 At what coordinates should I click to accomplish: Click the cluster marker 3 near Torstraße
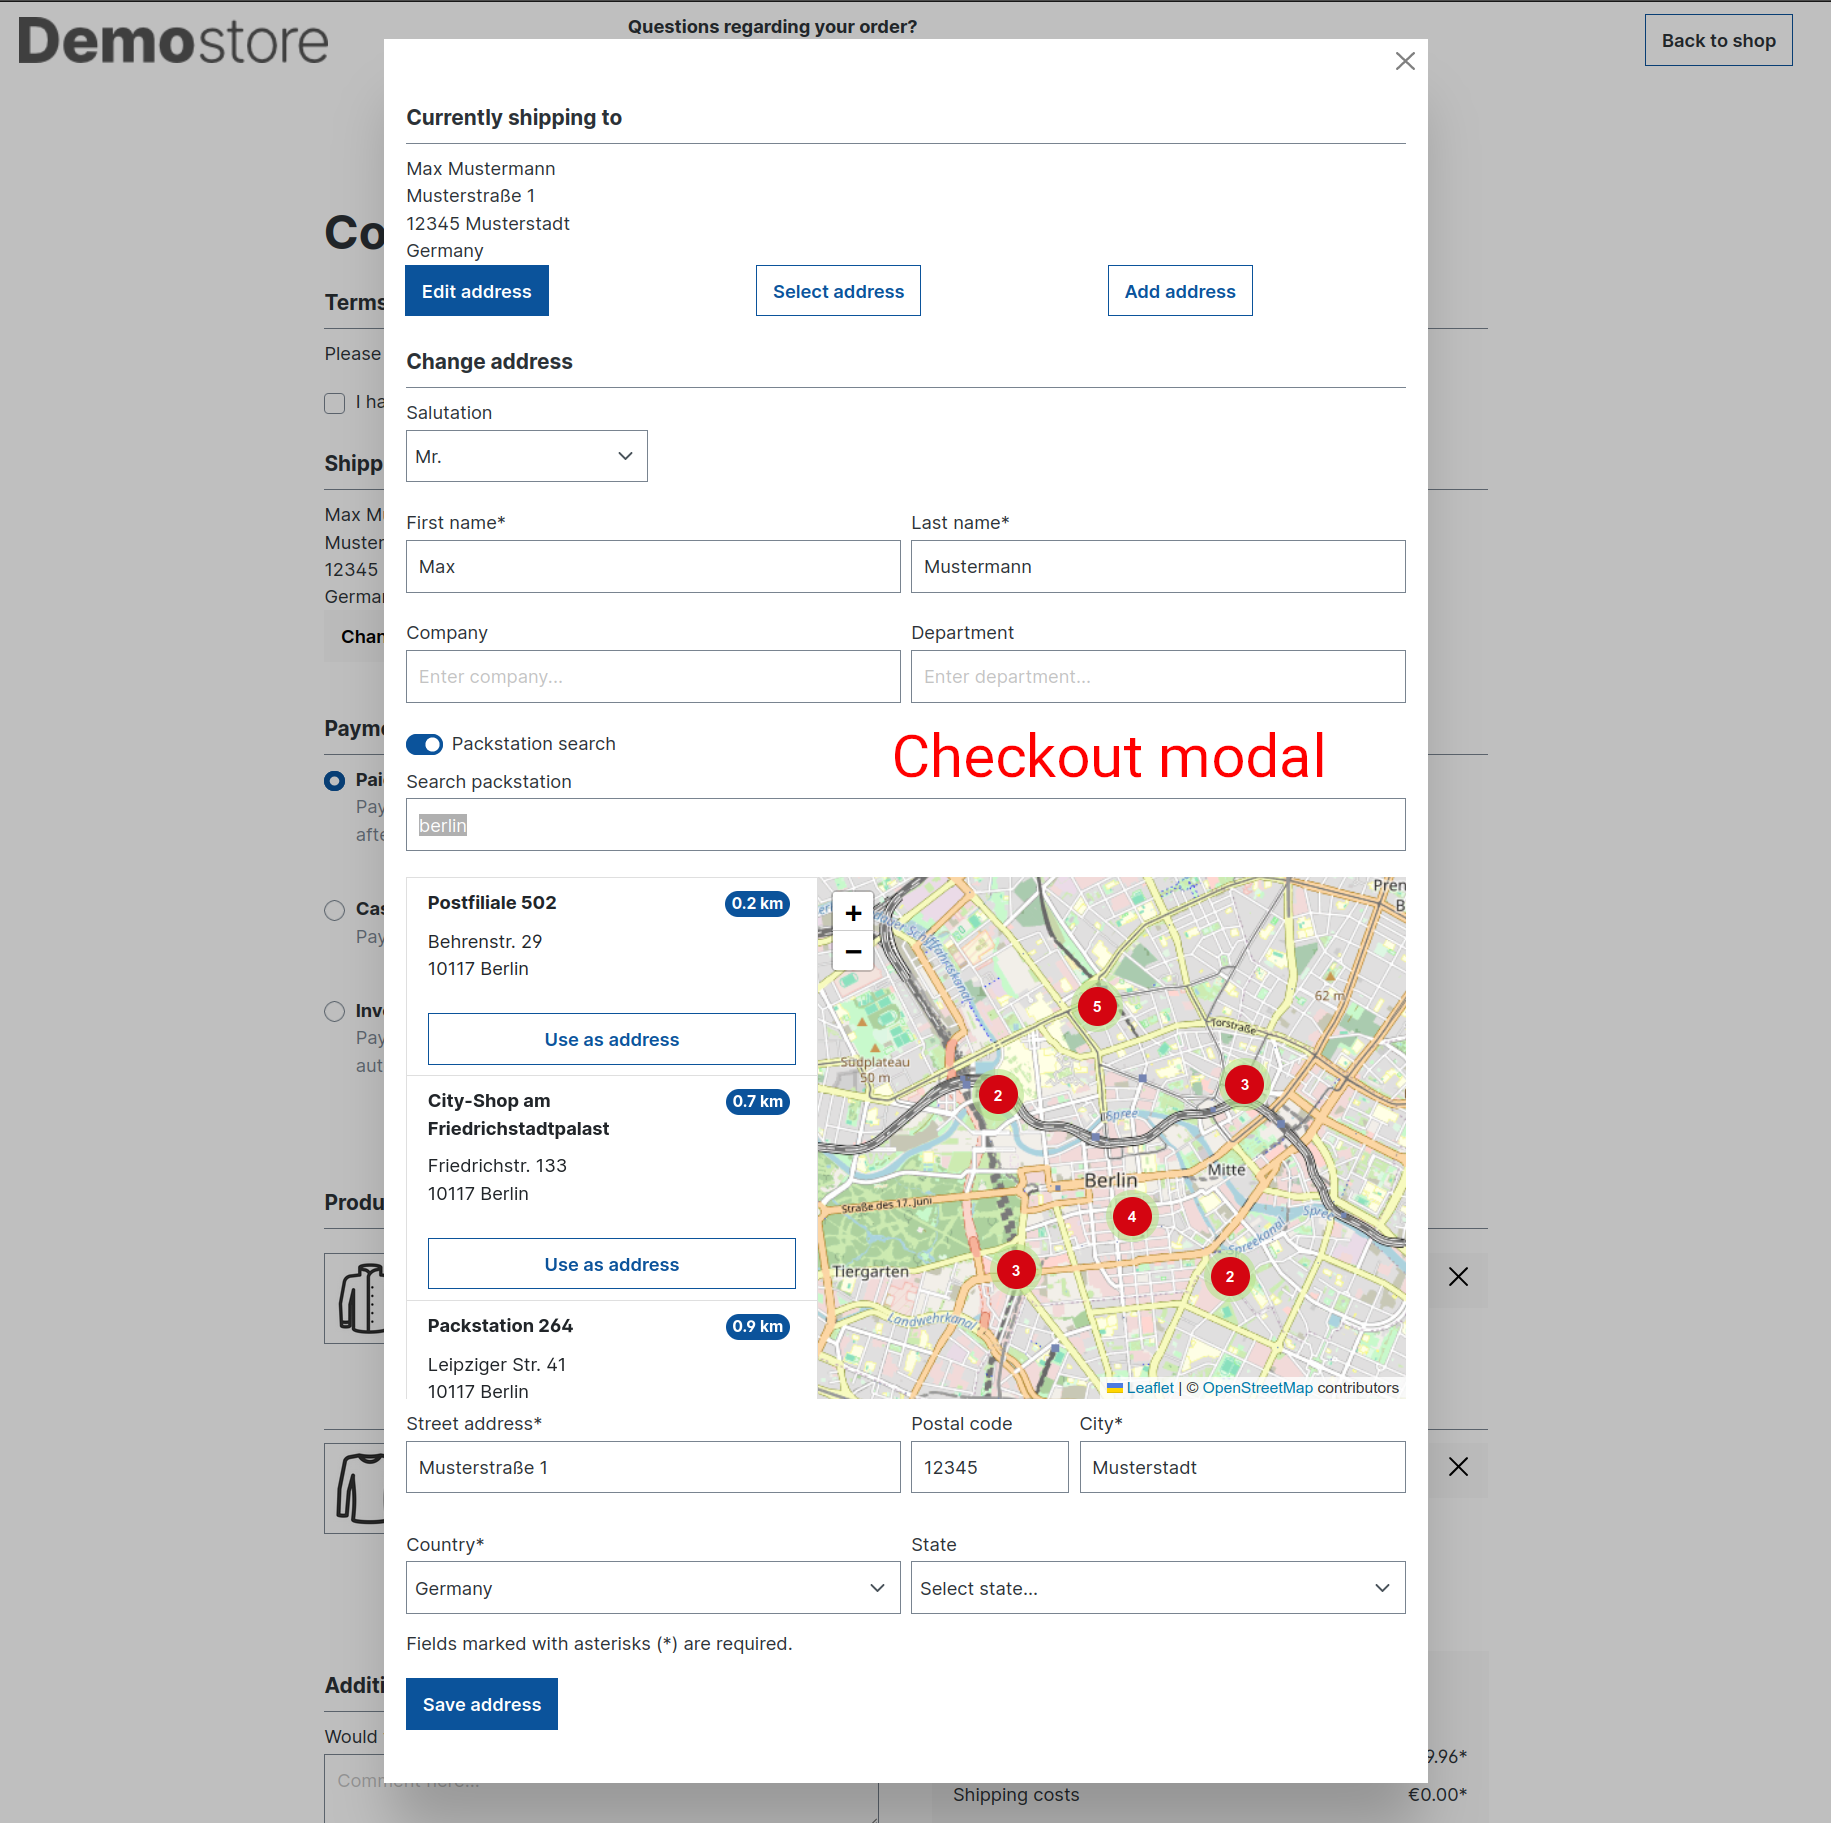coord(1244,1084)
